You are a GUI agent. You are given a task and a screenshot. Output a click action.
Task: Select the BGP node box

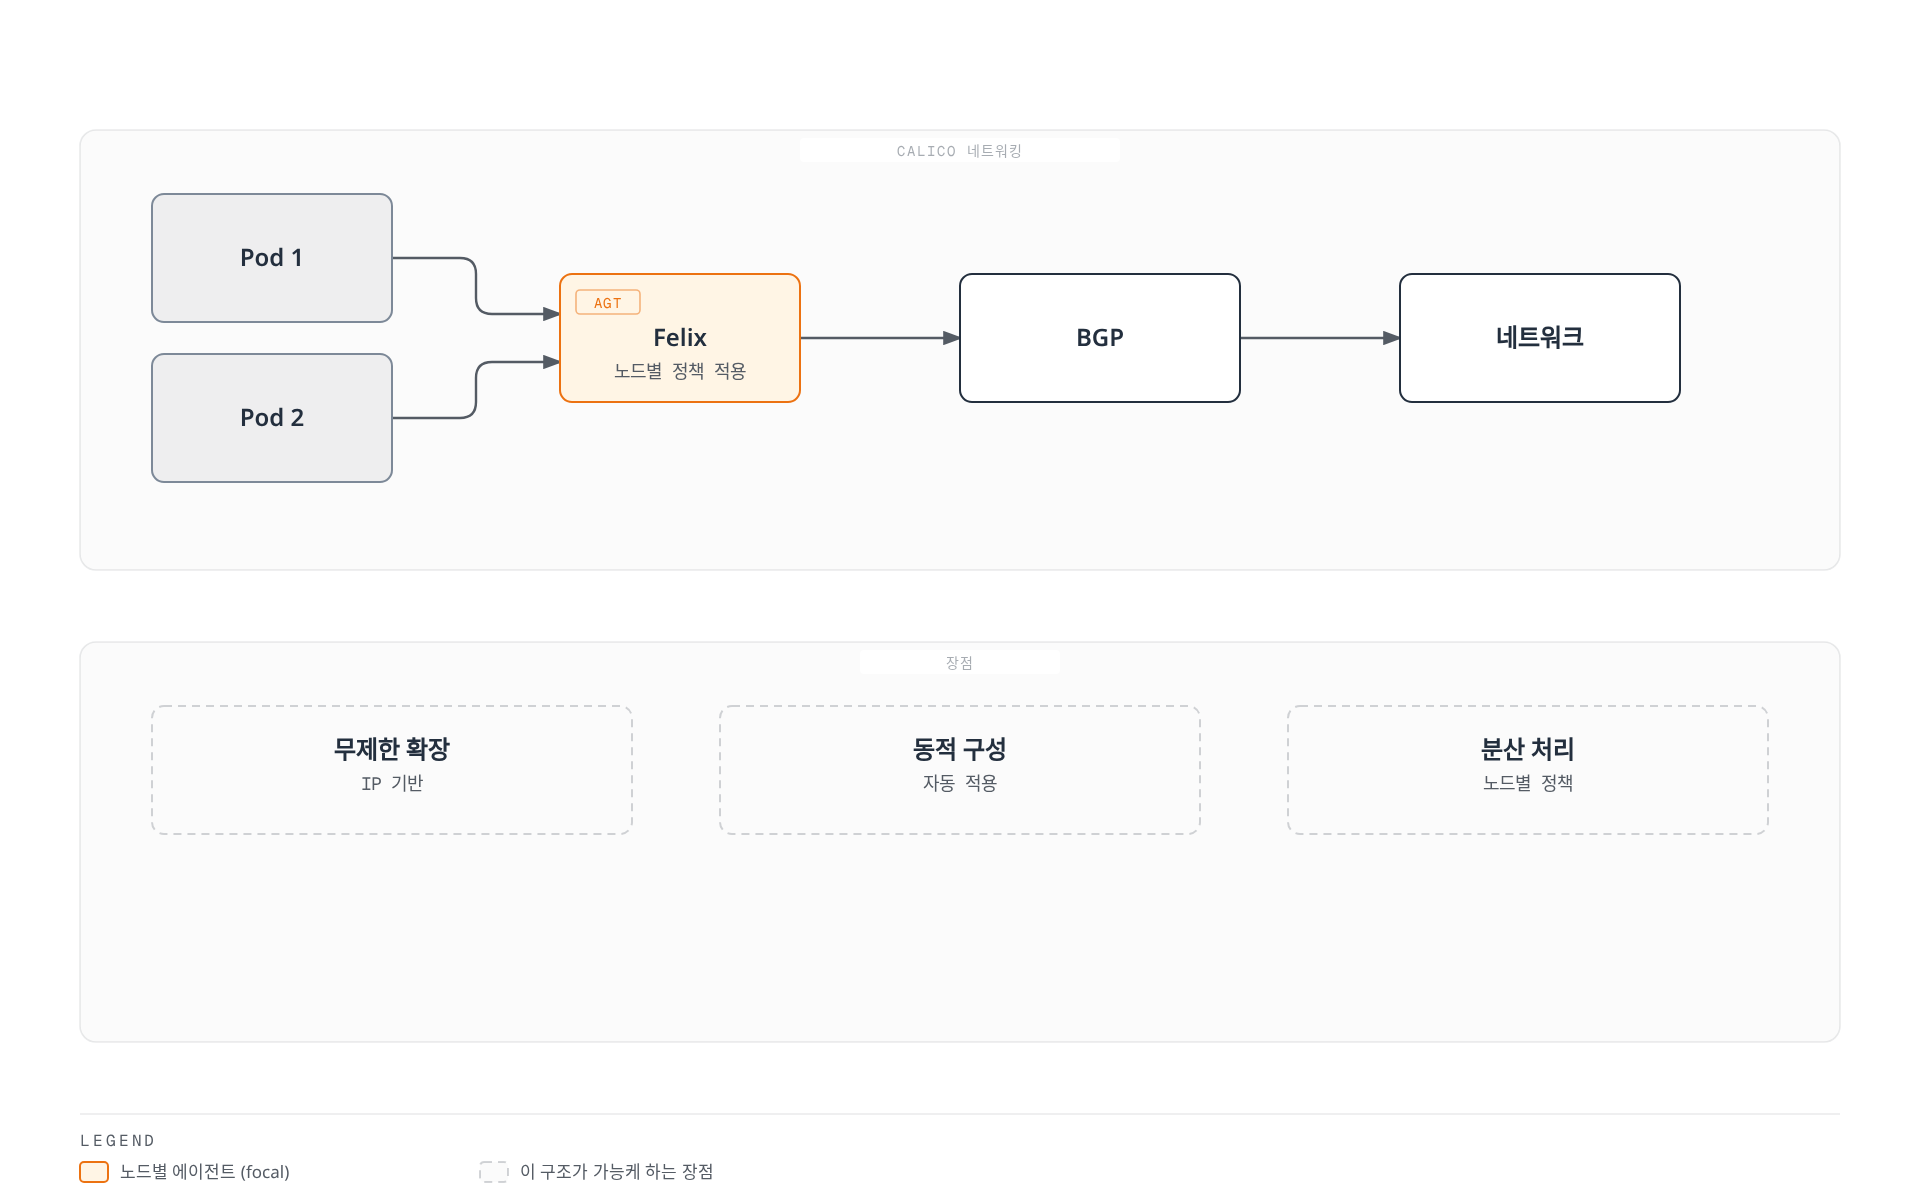pyautogui.click(x=1100, y=338)
